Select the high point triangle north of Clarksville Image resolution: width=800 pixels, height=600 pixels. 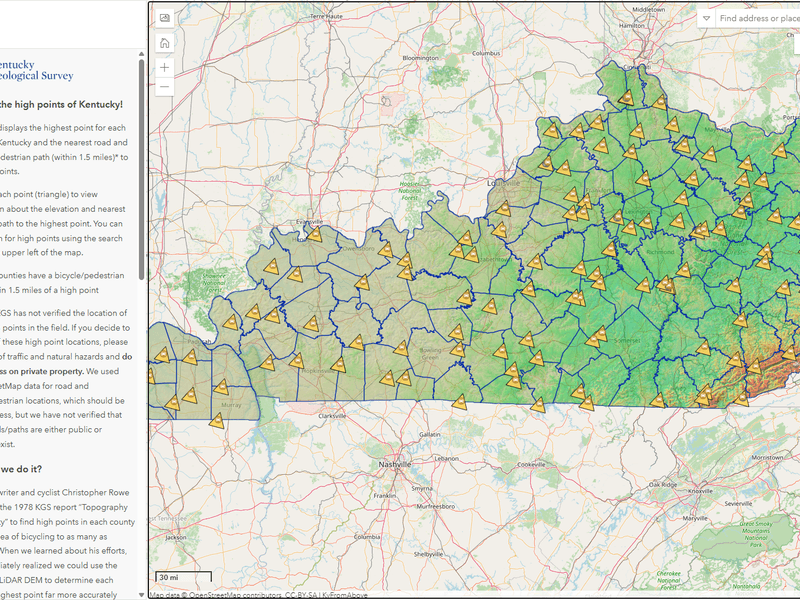(x=341, y=365)
